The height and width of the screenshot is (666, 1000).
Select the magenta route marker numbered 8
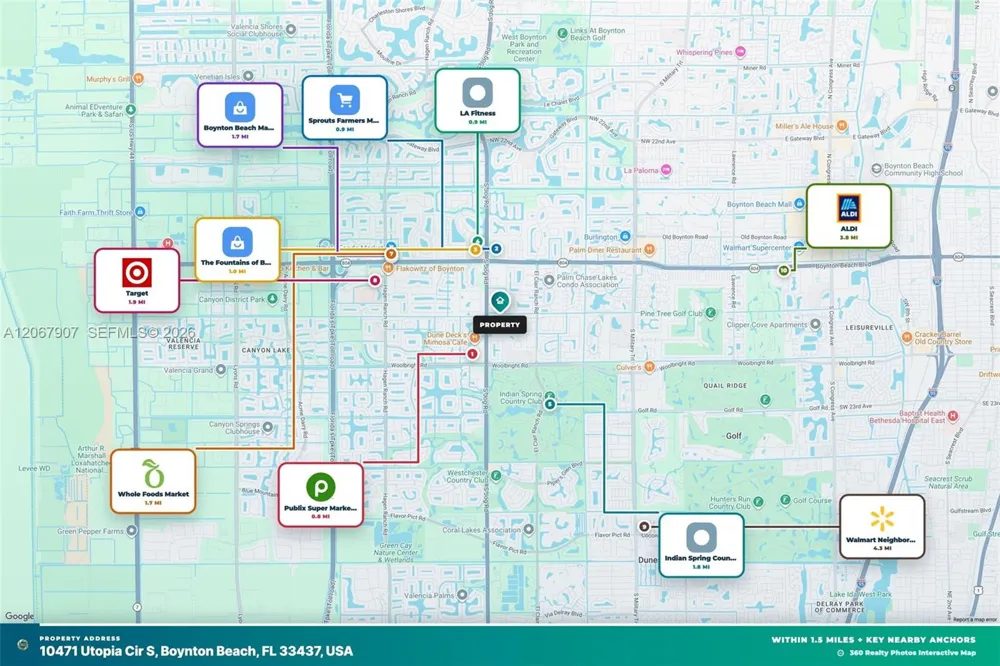[x=375, y=280]
